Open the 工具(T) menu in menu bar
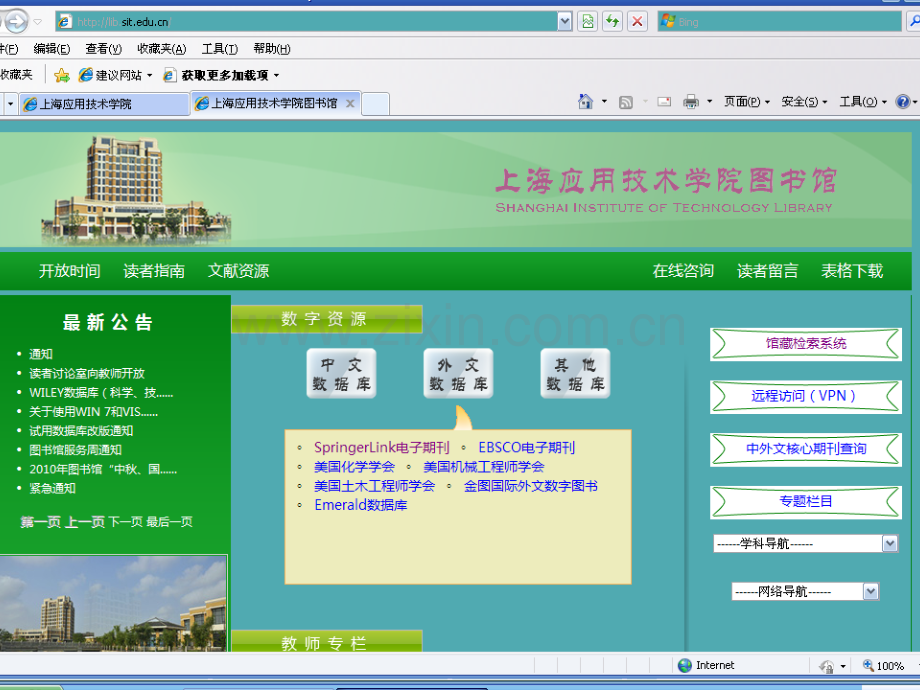Screen dimensions: 920x690 (x=219, y=48)
